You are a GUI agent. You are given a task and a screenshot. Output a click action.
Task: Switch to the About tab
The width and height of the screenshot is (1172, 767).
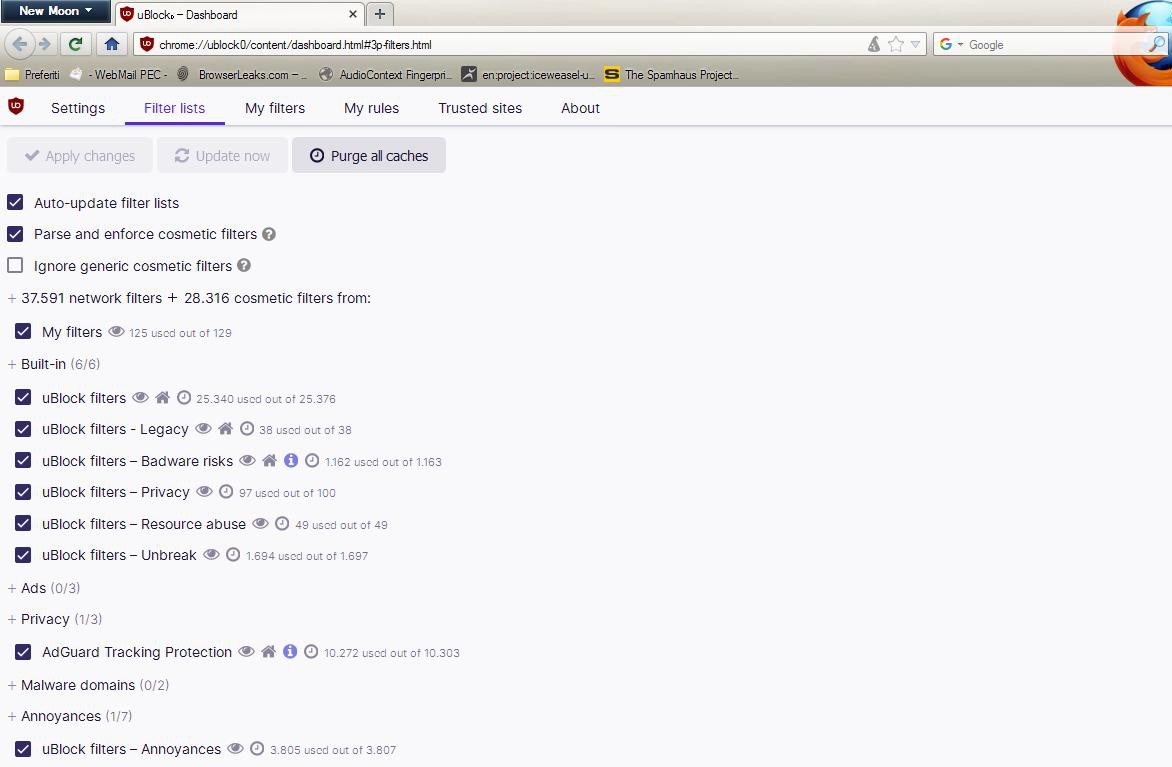point(580,108)
